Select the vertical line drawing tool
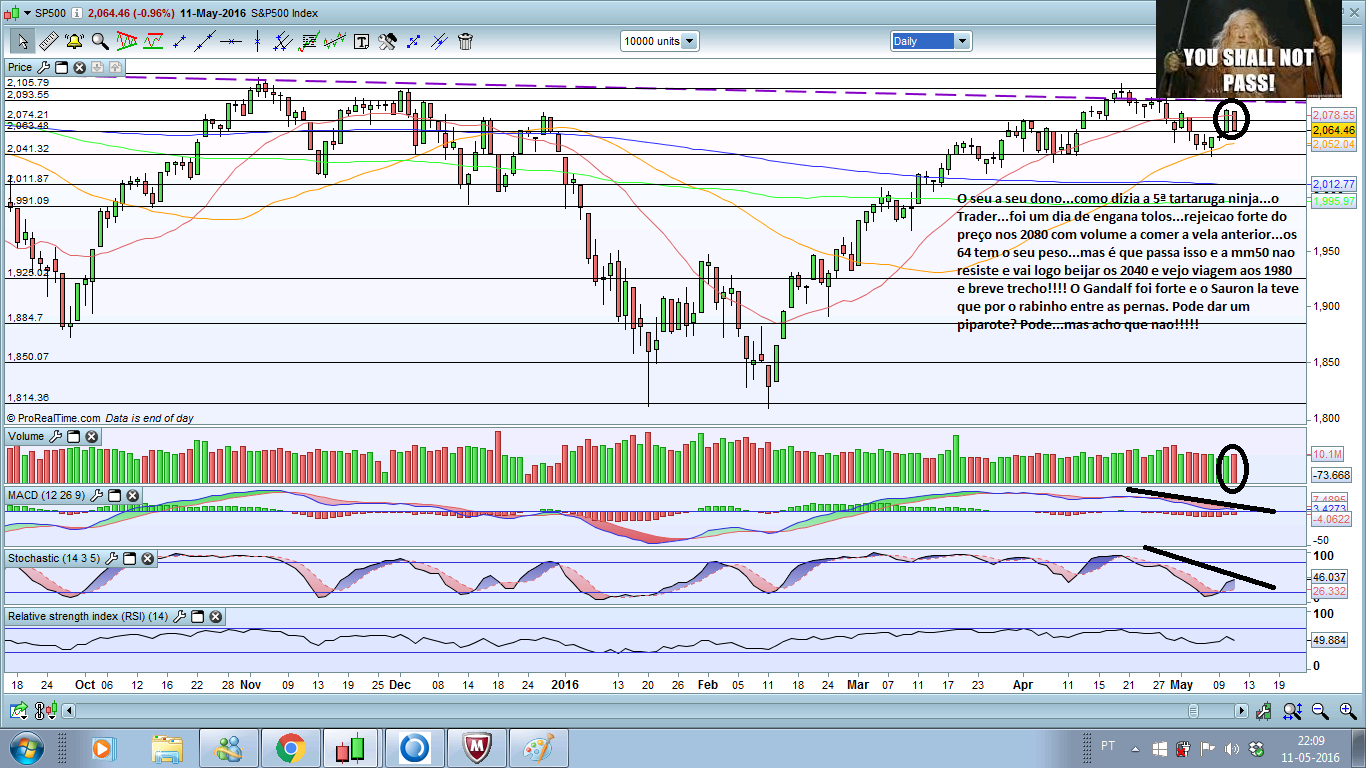 pos(258,41)
